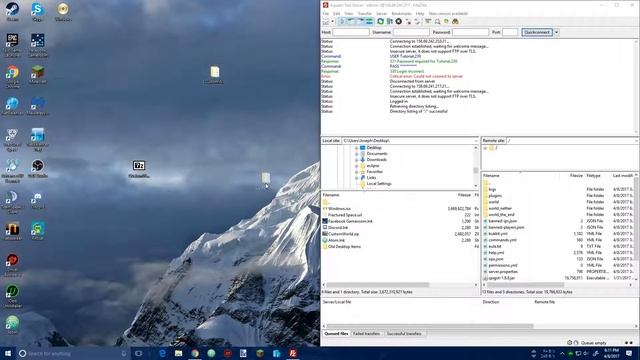This screenshot has width=640, height=360.
Task: Open the Site Manager dropdown arrow
Action: pyautogui.click(x=333, y=21)
